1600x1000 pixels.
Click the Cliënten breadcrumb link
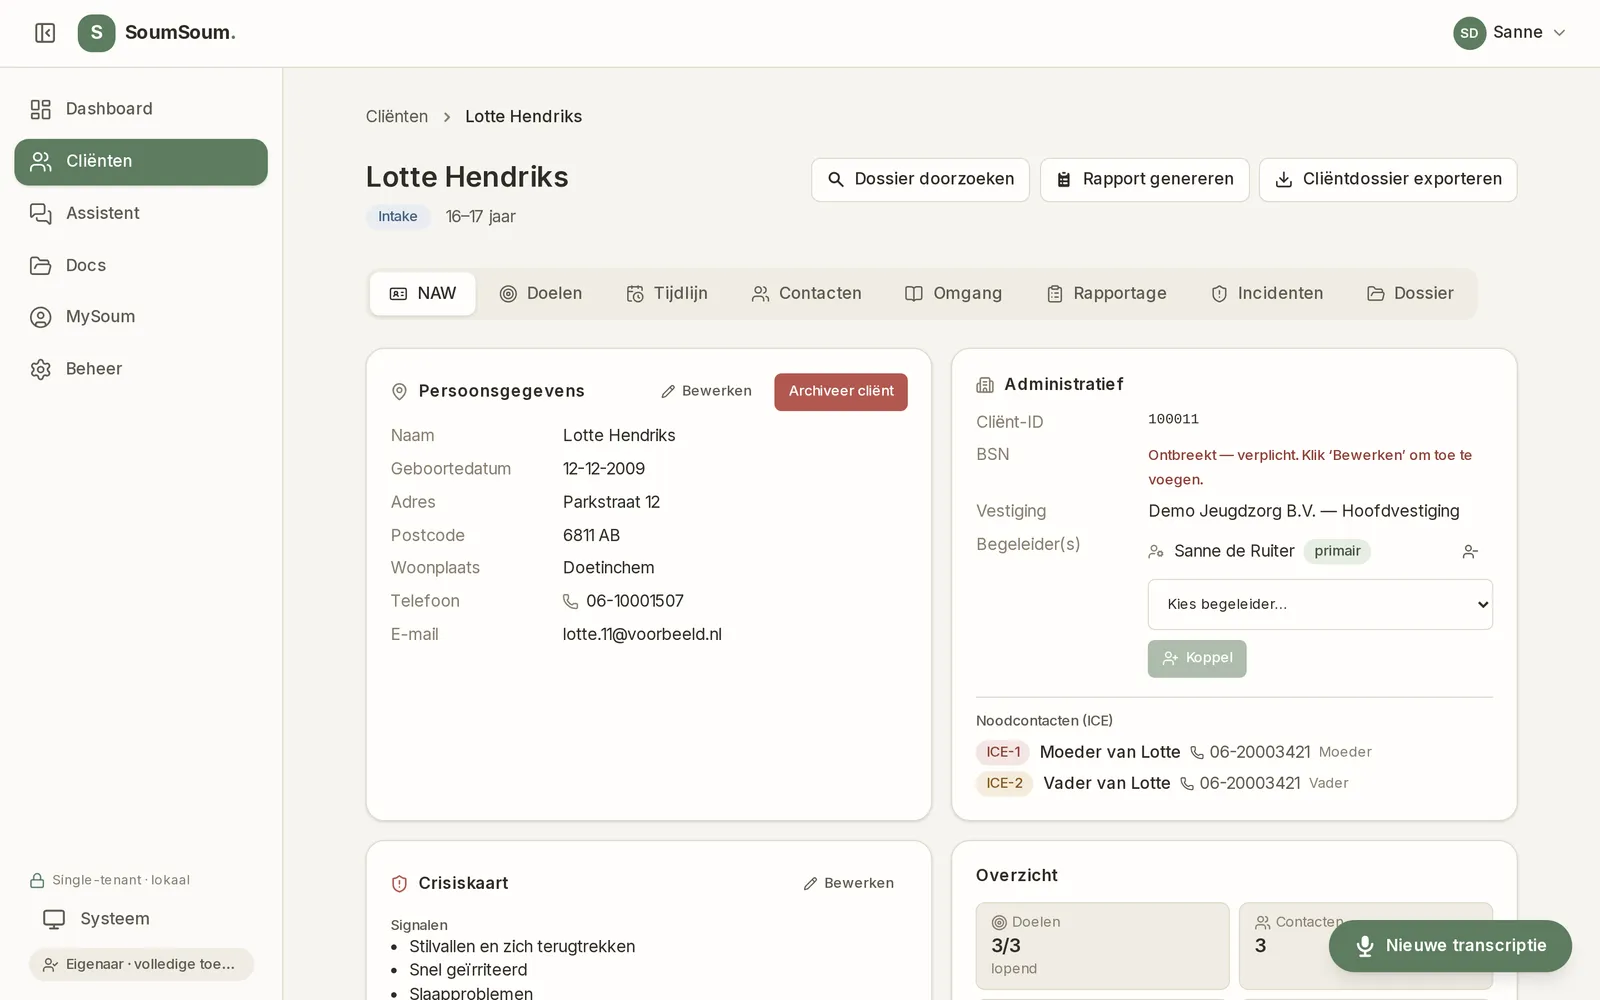pyautogui.click(x=397, y=117)
